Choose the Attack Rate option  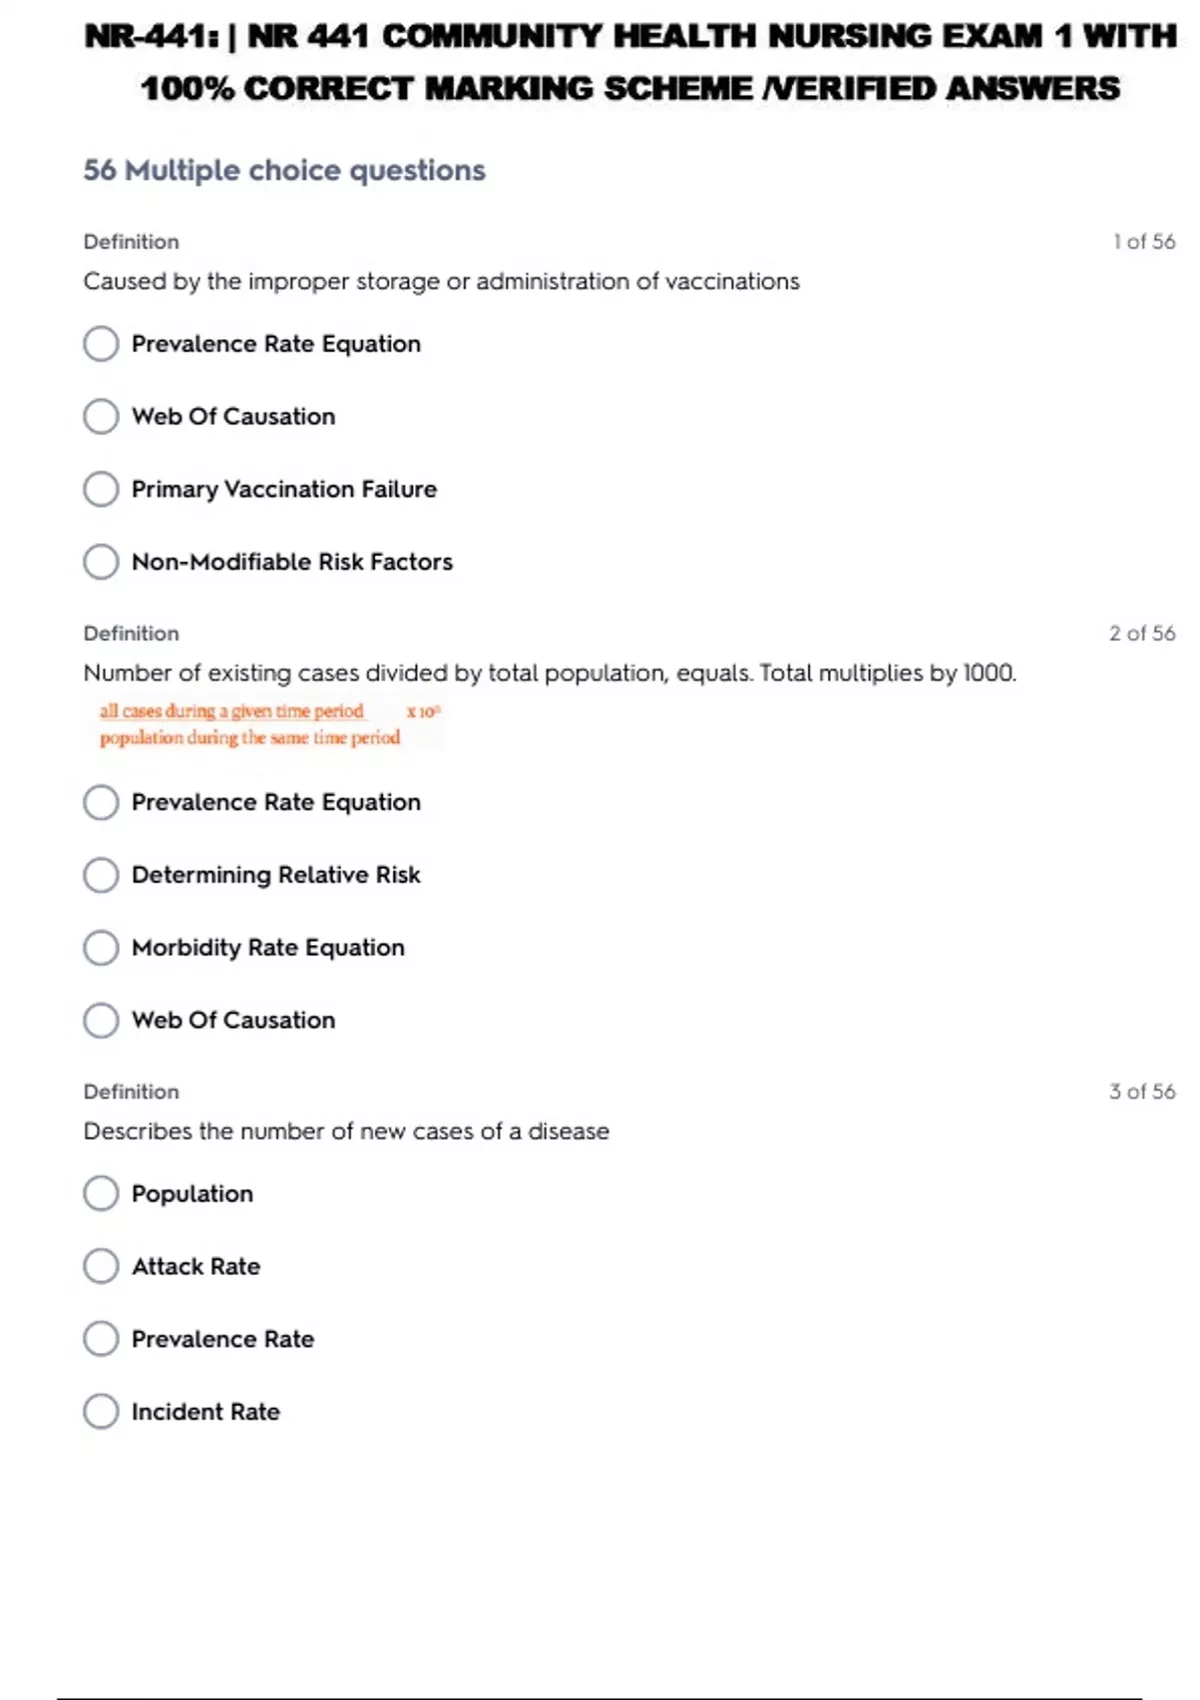101,1266
